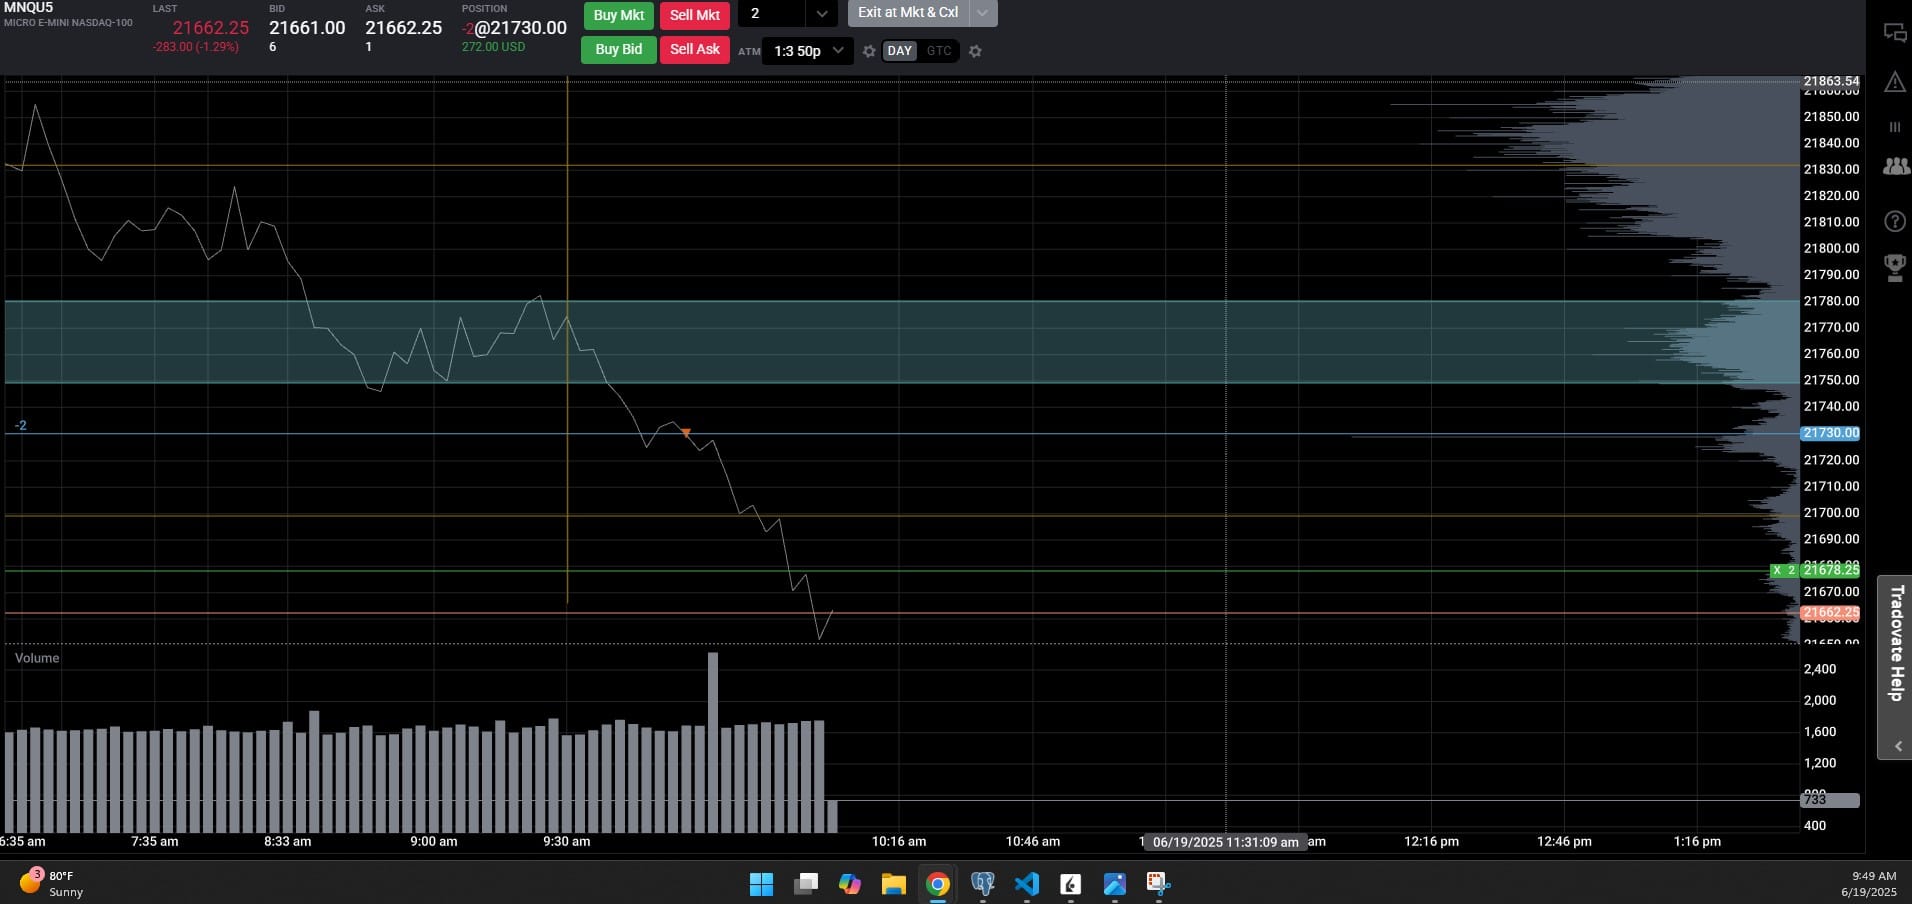Click the Buy Bid button
Image resolution: width=1912 pixels, height=904 pixels.
(618, 50)
